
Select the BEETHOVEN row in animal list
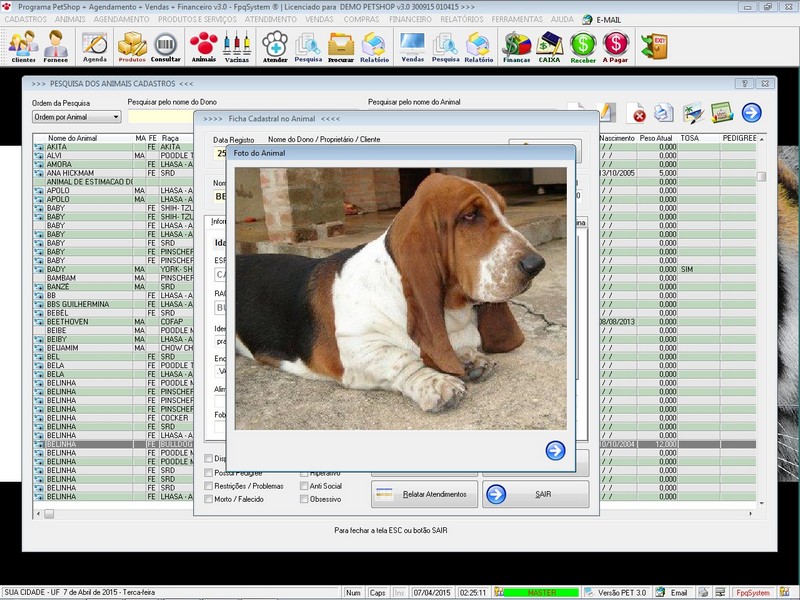[x=70, y=322]
